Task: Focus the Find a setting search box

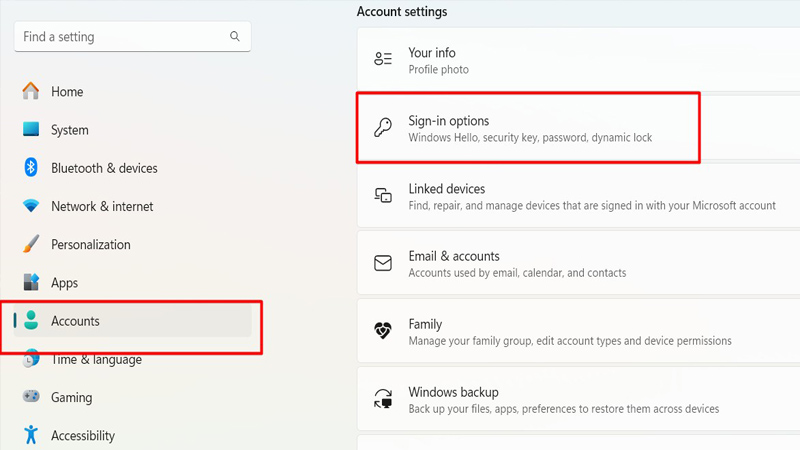Action: tap(133, 36)
